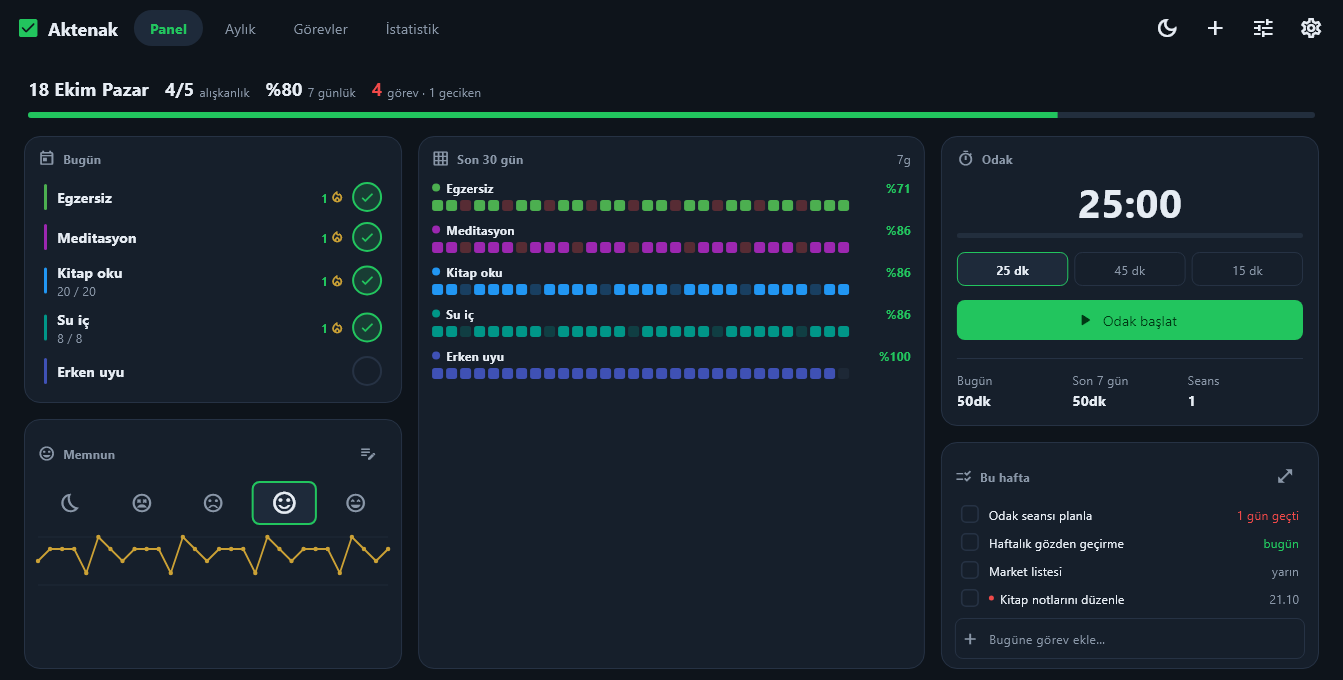Select the frowning mood face
This screenshot has height=680, width=1343.
[213, 503]
